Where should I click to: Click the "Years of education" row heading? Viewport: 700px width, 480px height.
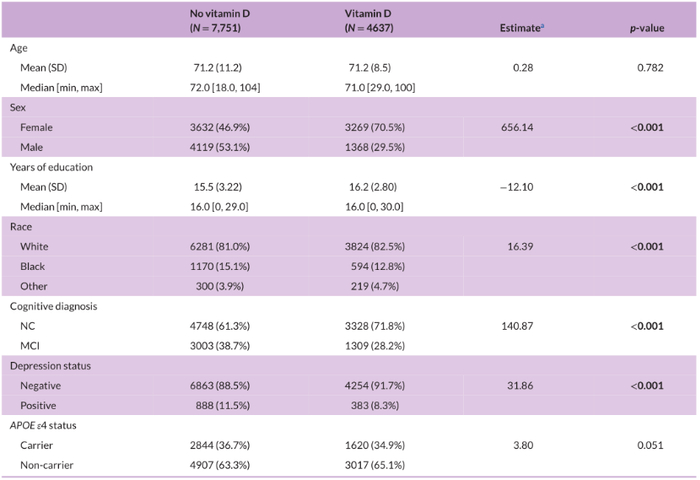[x=52, y=167]
